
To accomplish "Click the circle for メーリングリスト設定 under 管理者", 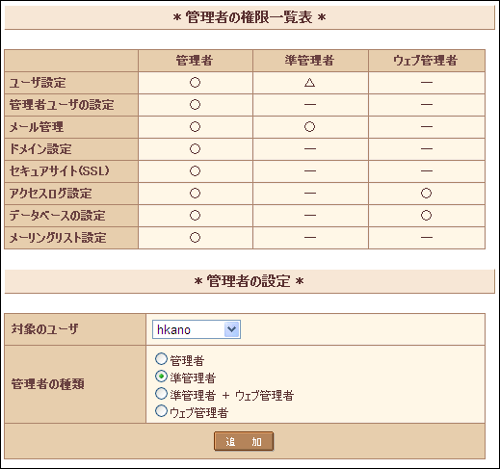I will point(195,238).
